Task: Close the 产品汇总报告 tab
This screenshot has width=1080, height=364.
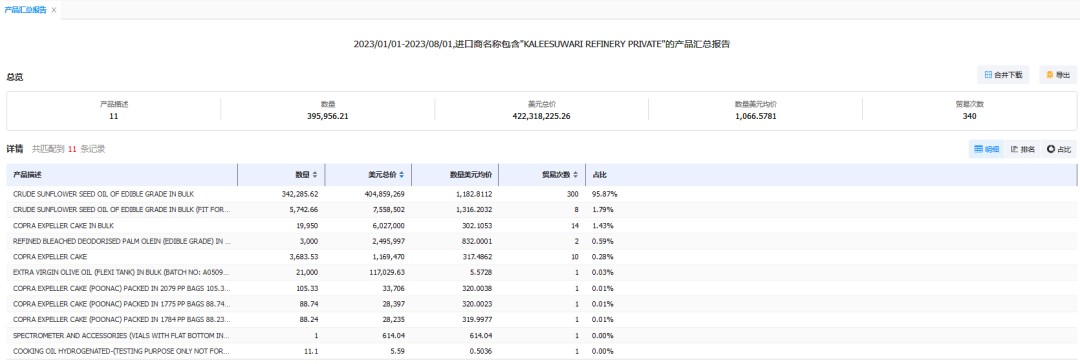Action: click(x=54, y=10)
